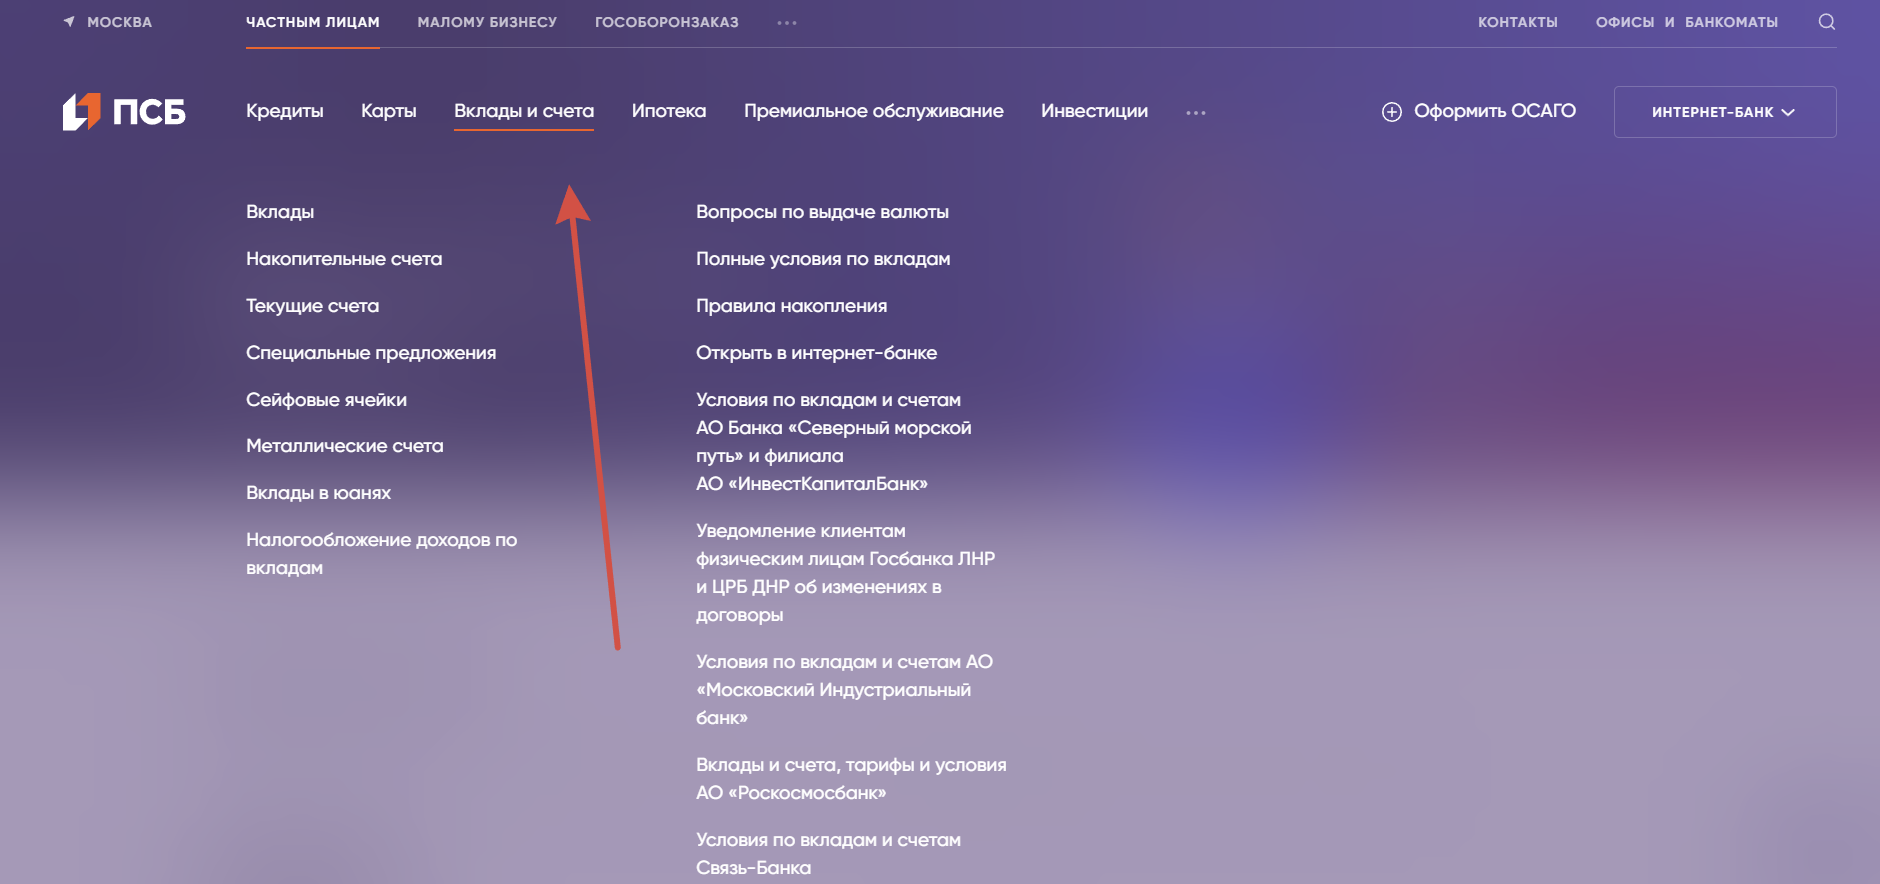1880x884 pixels.
Task: Switch to Малому бизнесу tab
Action: coord(487,22)
